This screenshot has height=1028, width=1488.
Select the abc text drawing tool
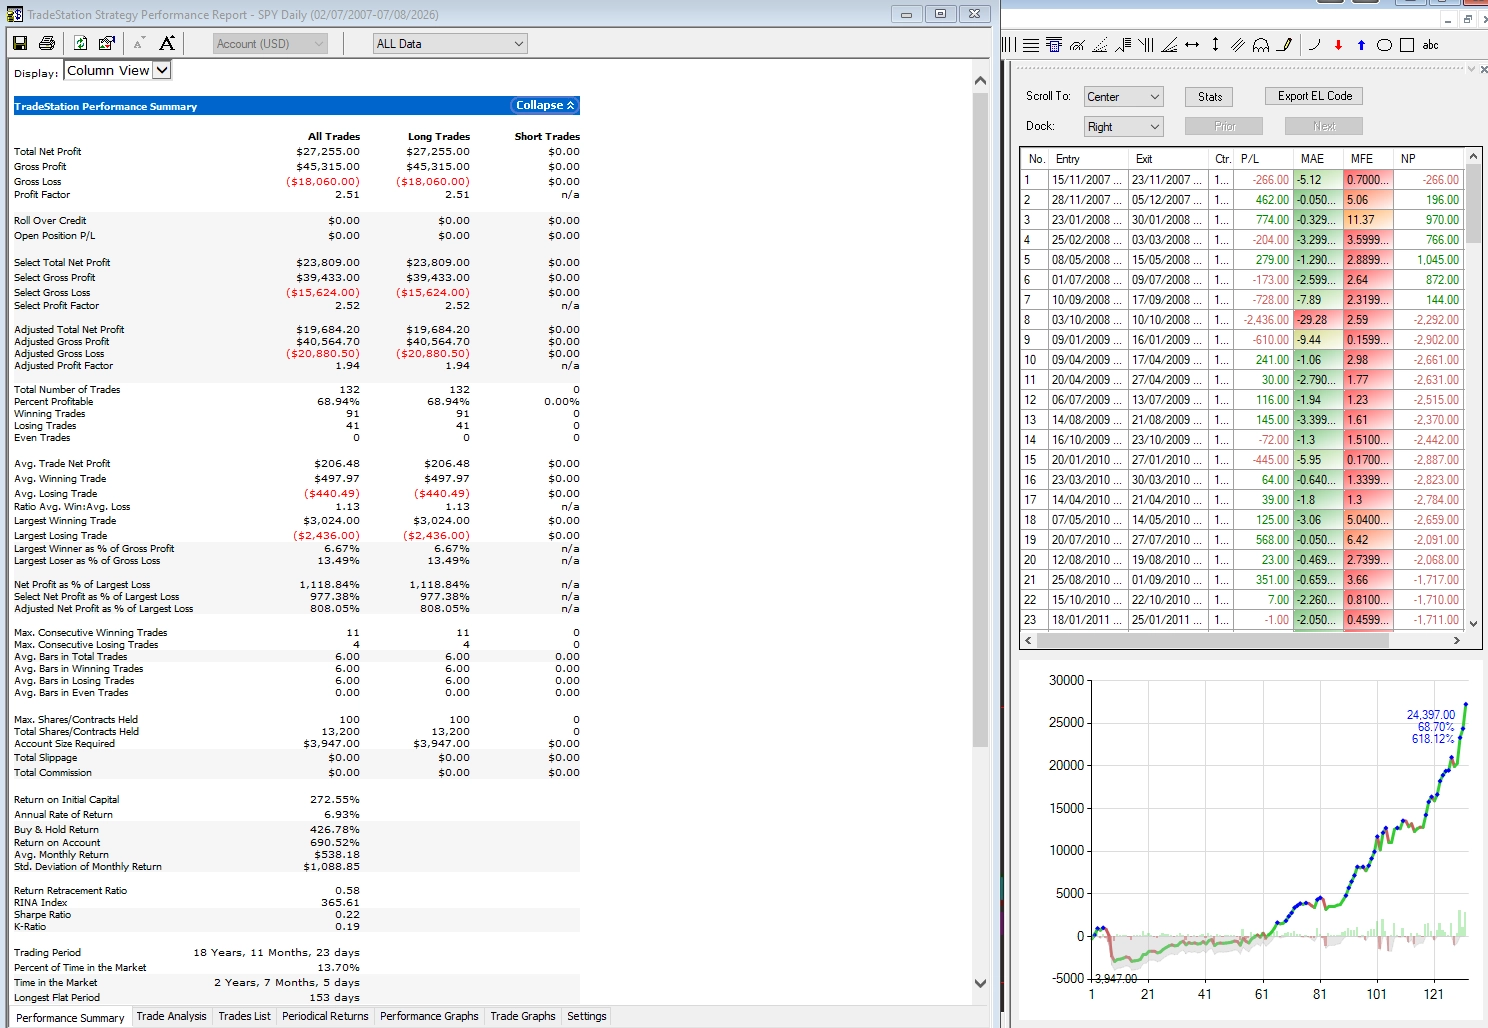(1431, 45)
